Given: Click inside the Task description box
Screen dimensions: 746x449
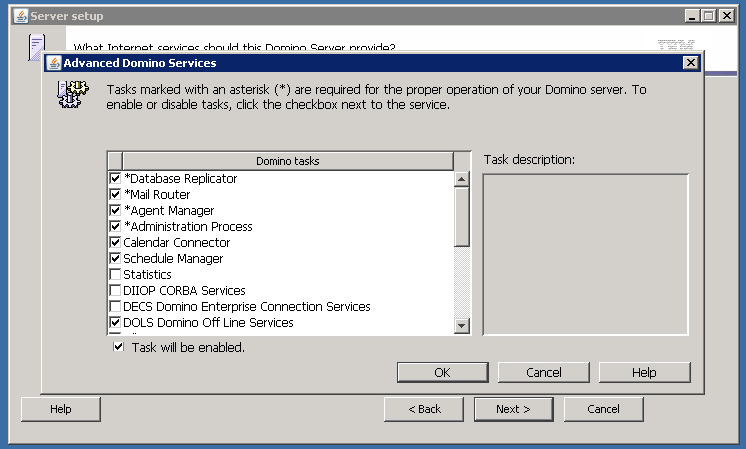Looking at the screenshot, I should (x=586, y=254).
